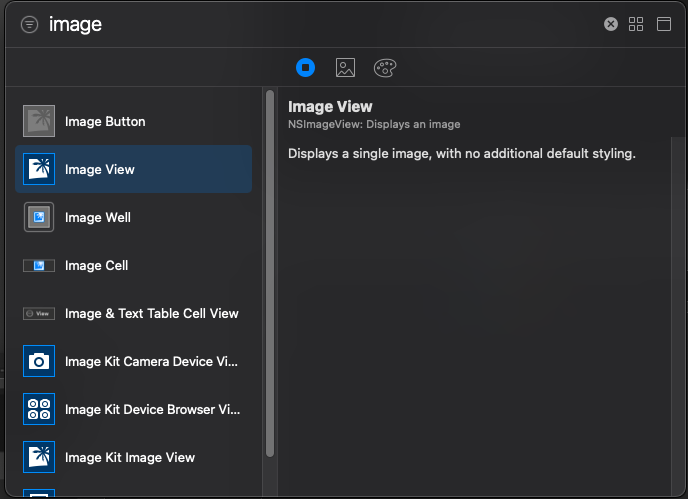Viewport: 688px width, 499px height.
Task: Select the Image media library tab
Action: [x=345, y=68]
